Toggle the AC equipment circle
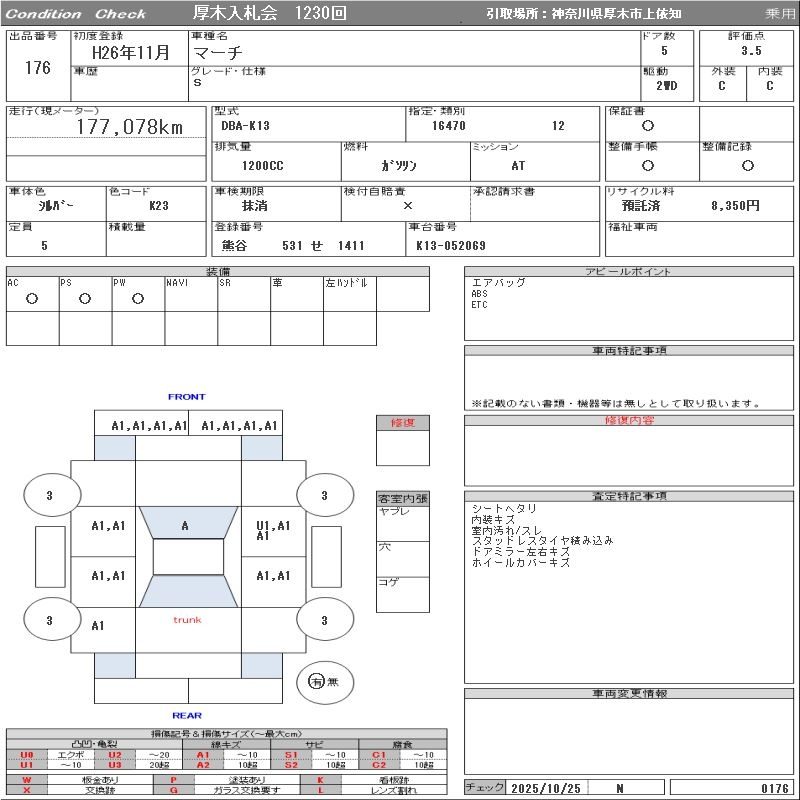 pyautogui.click(x=32, y=299)
